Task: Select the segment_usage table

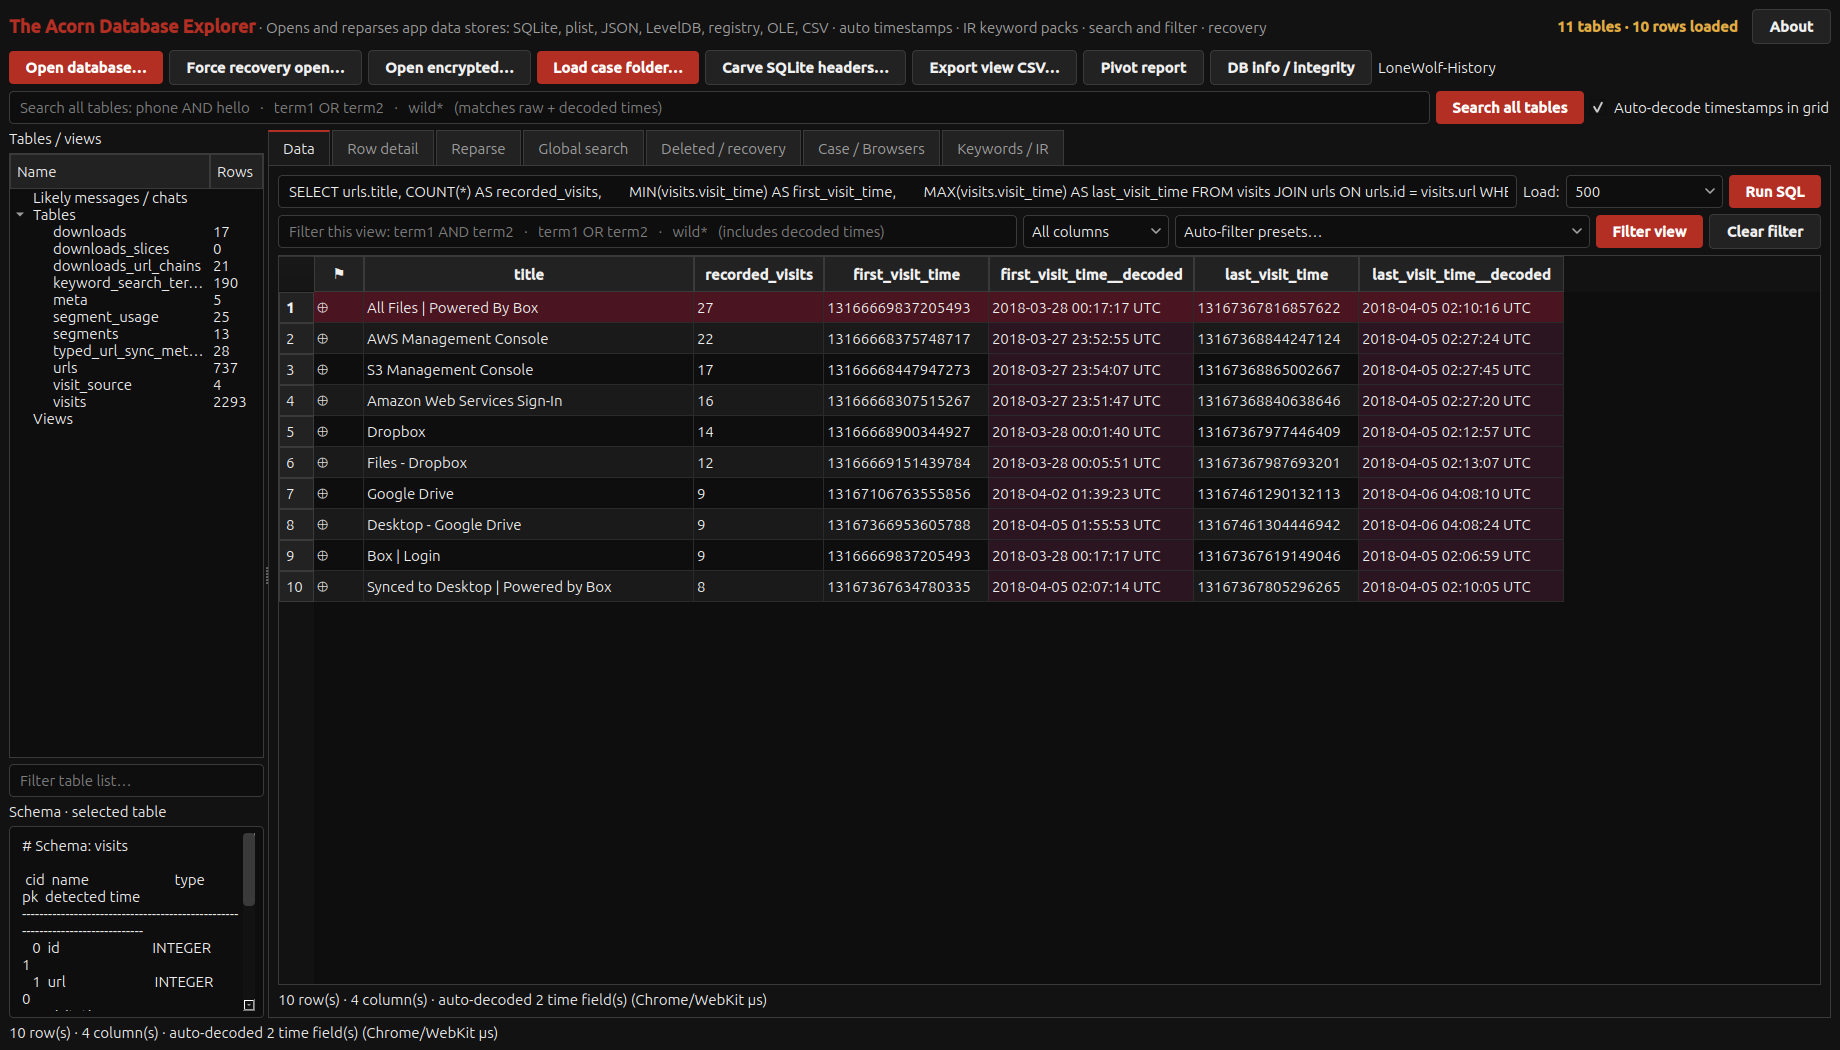Action: pyautogui.click(x=106, y=317)
